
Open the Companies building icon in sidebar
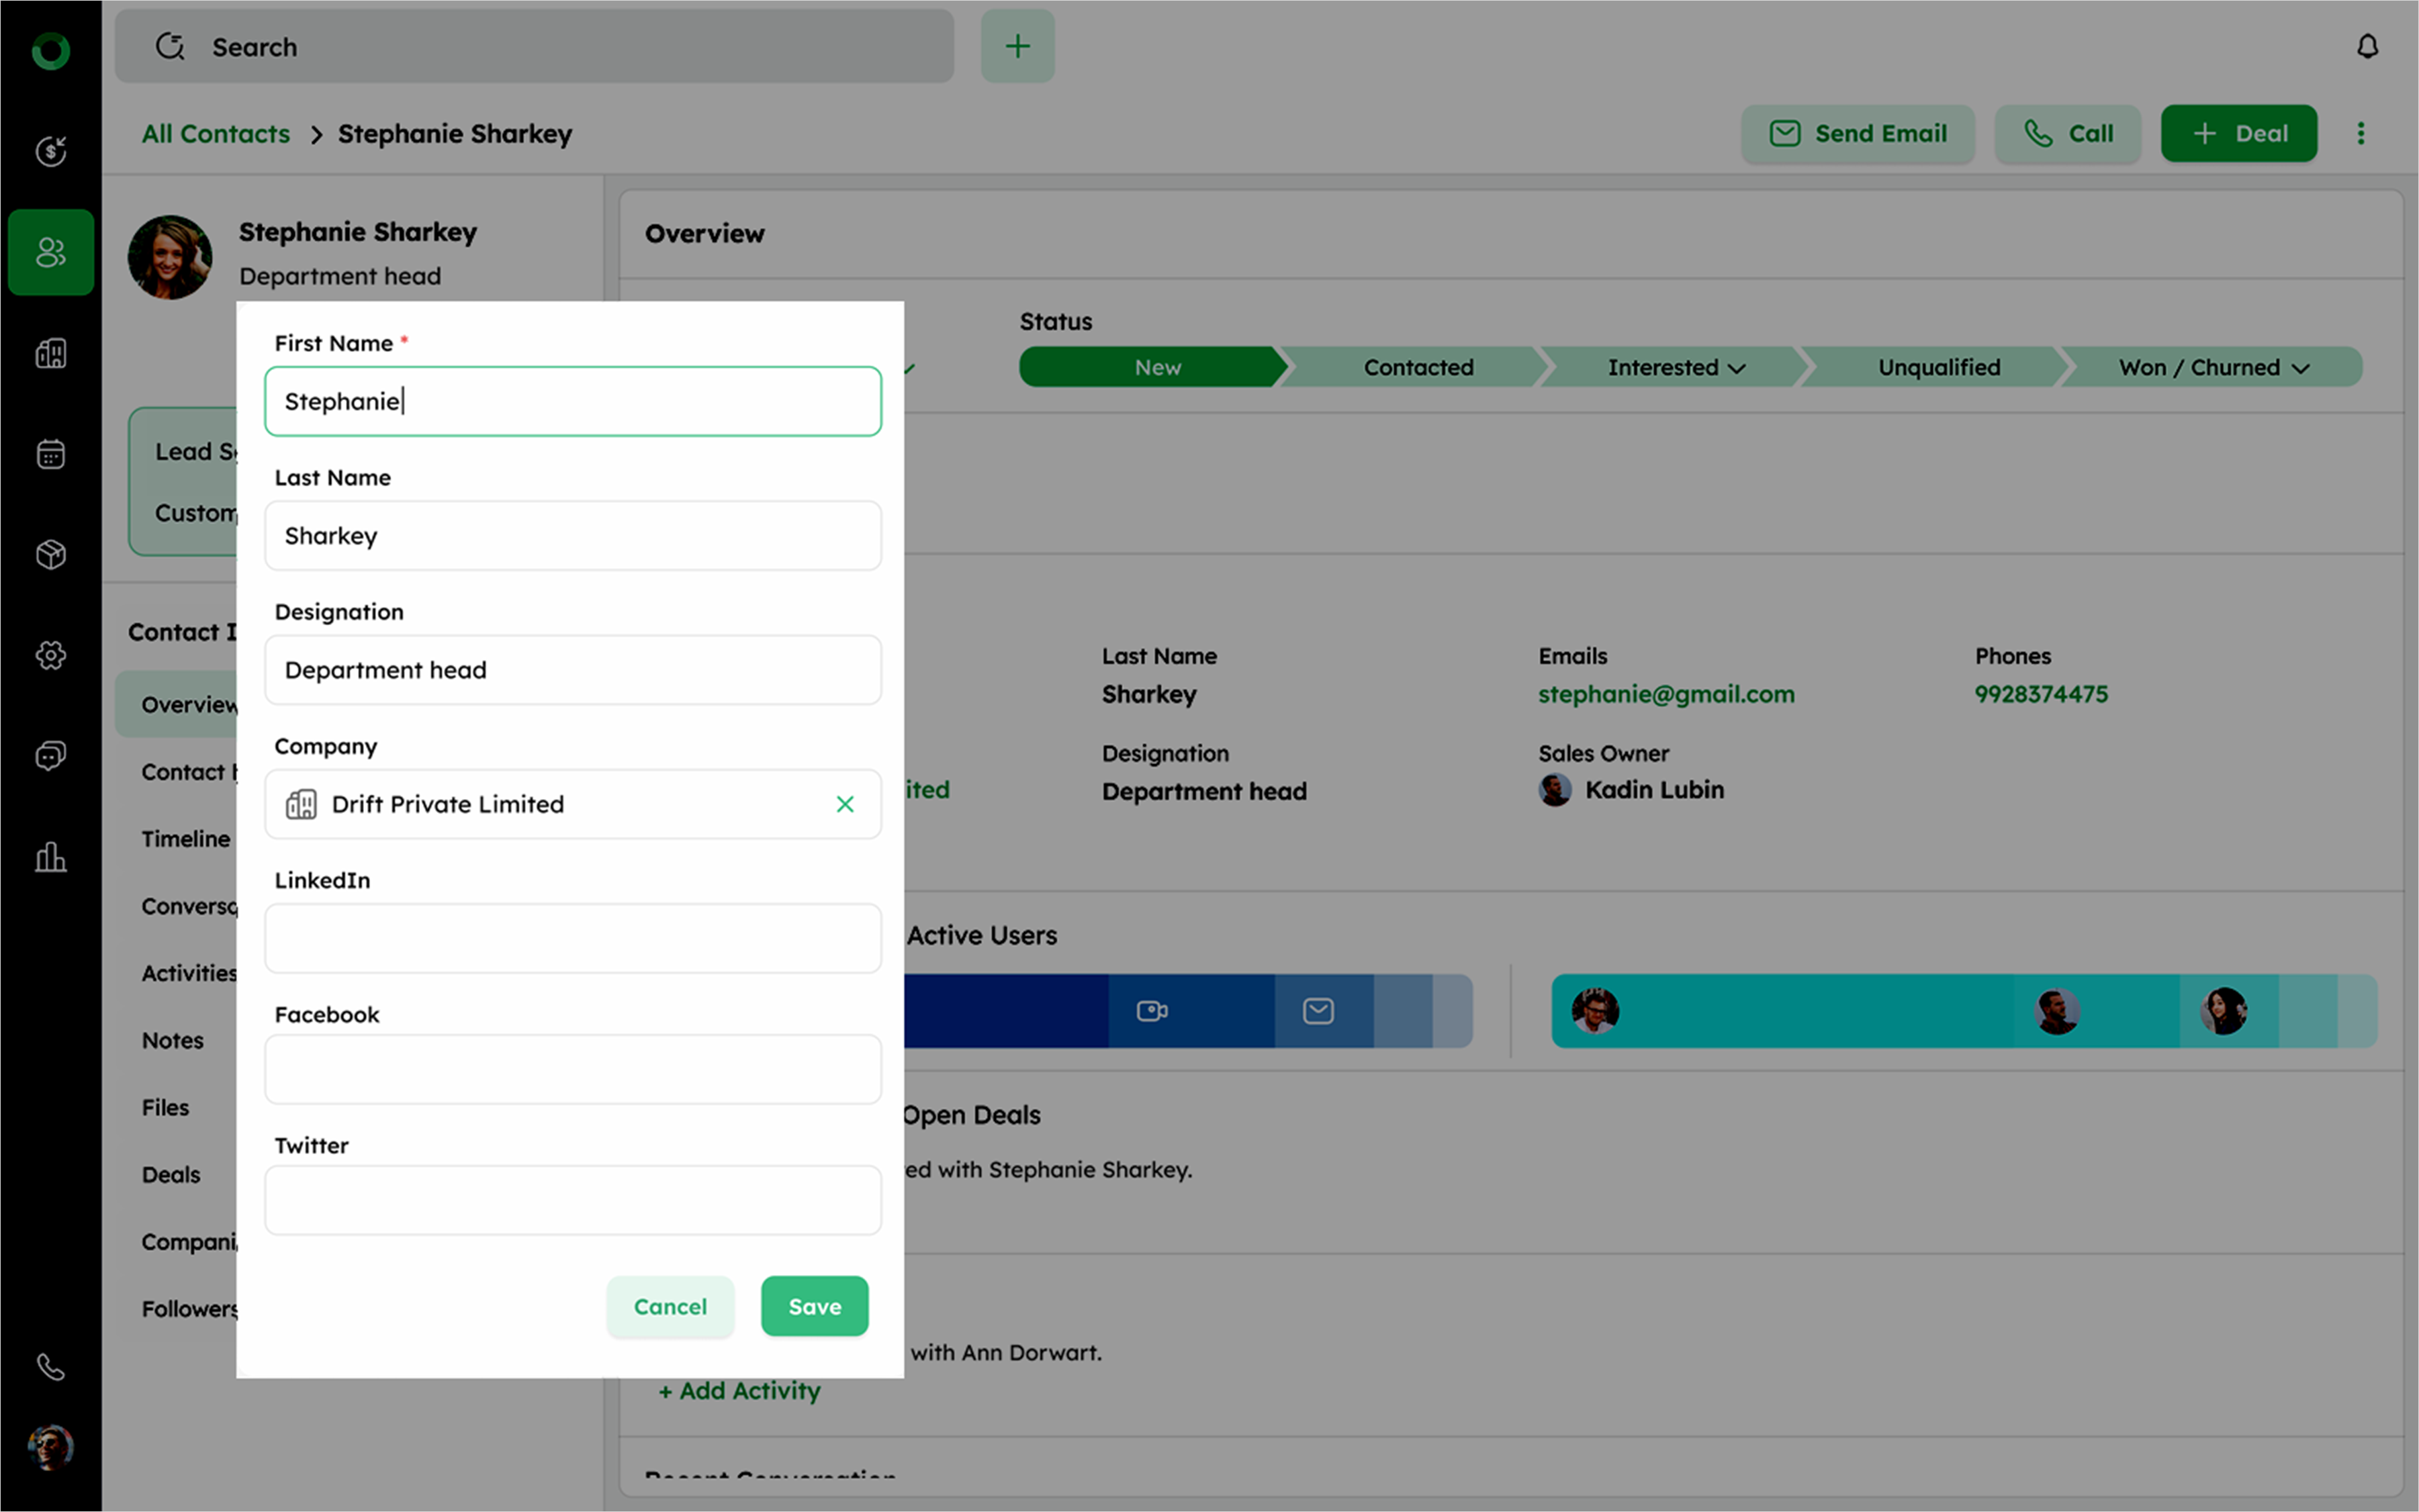50,353
